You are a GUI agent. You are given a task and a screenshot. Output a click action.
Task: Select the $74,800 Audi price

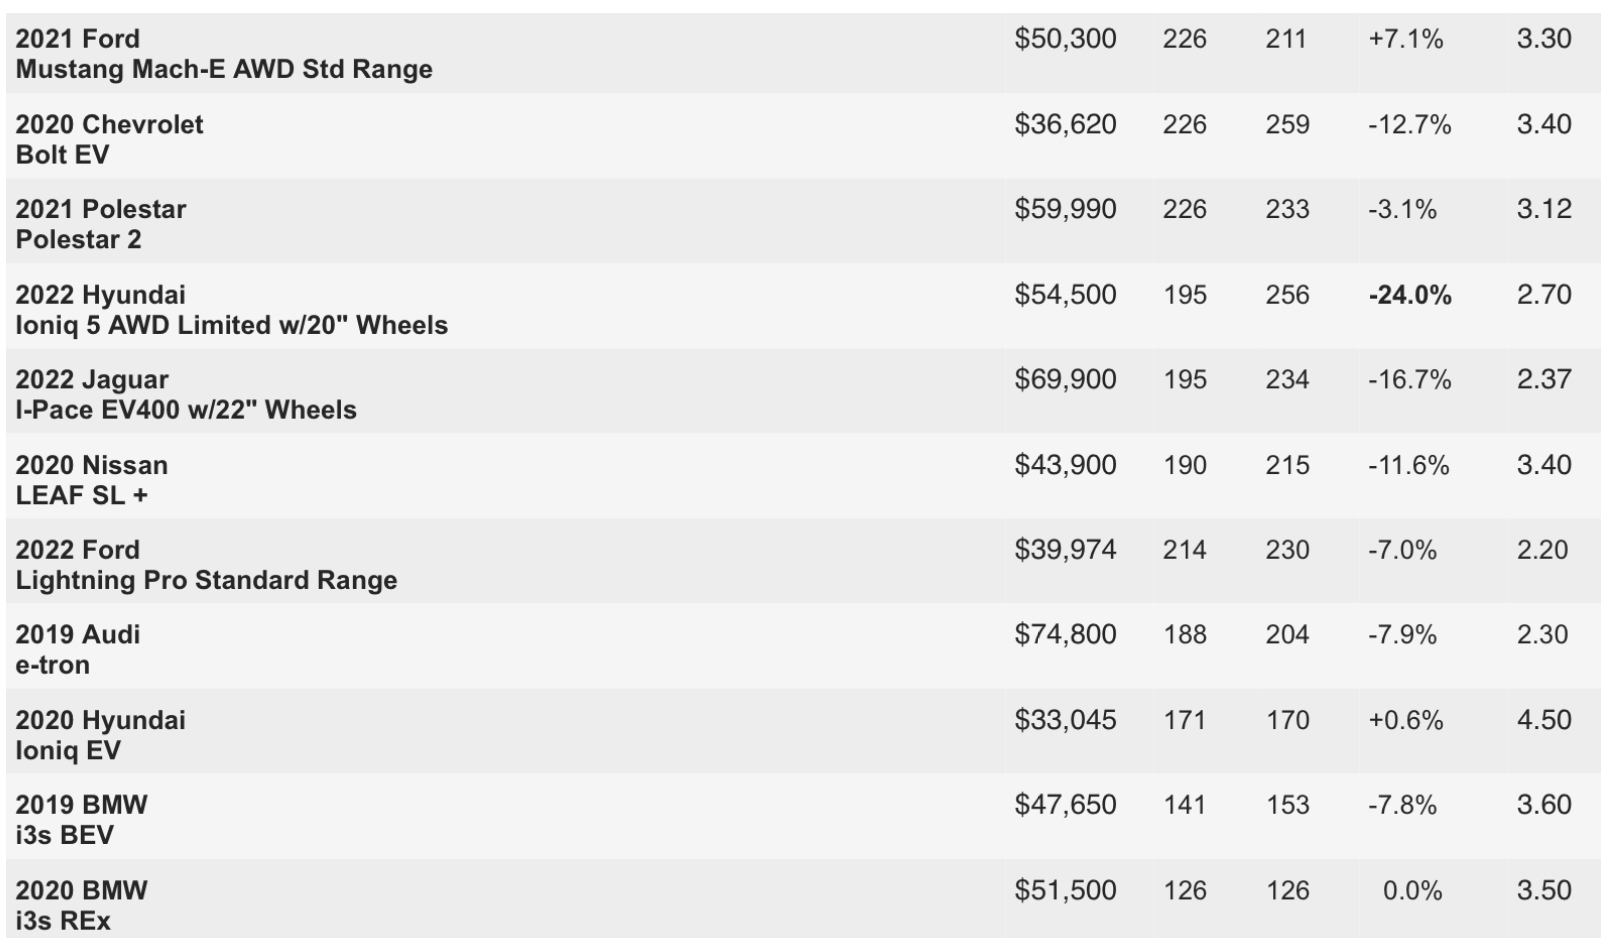[x=1065, y=635]
